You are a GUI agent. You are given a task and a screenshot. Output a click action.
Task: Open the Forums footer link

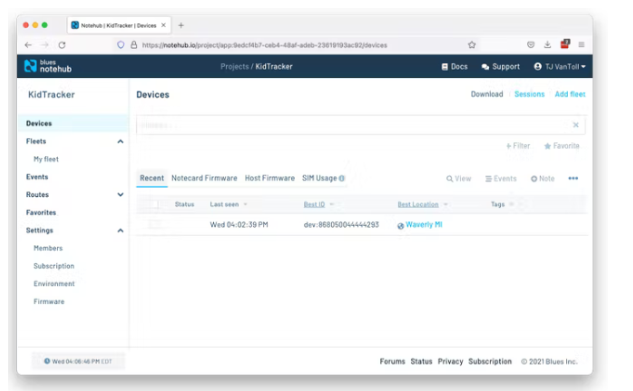(392, 361)
